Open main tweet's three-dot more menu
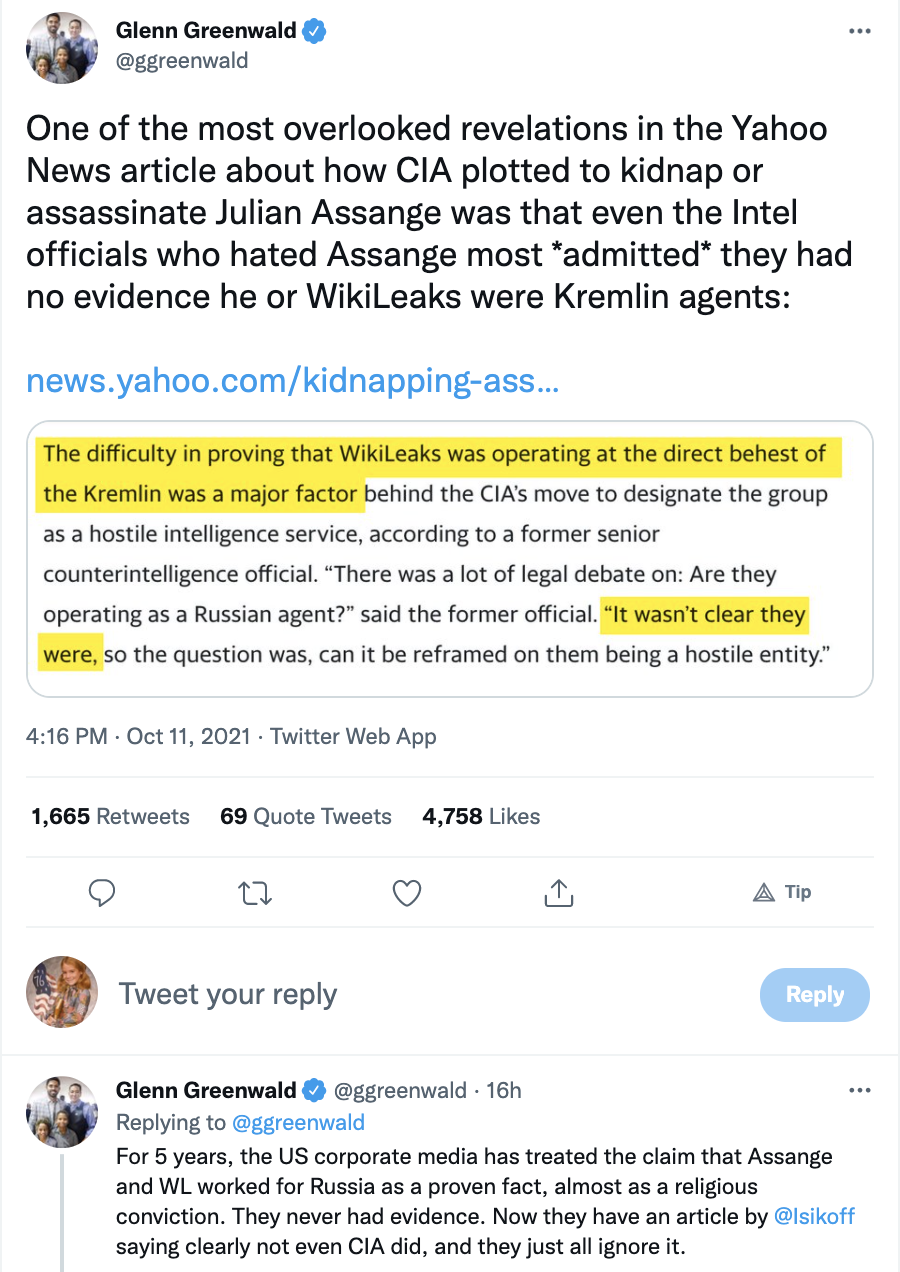The height and width of the screenshot is (1272, 900). click(x=859, y=32)
